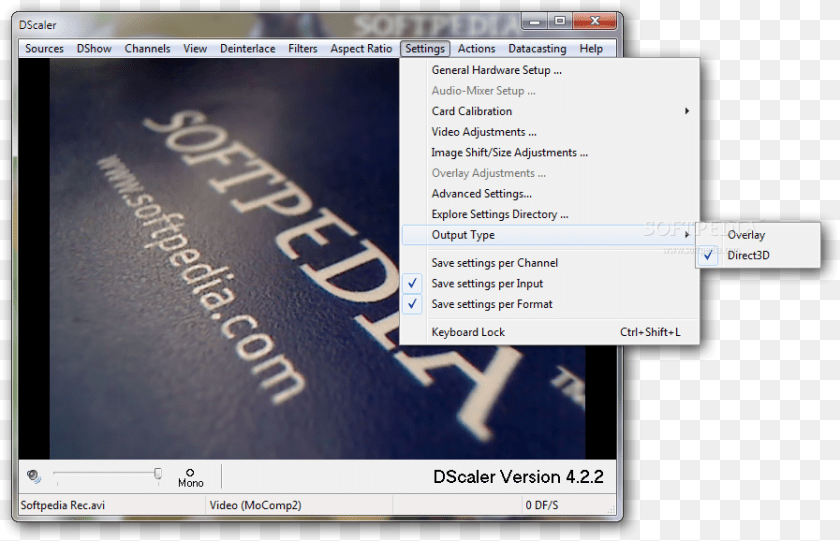Screen dimensions: 840x541
Task: Open Advanced Settings
Action: click(550, 194)
